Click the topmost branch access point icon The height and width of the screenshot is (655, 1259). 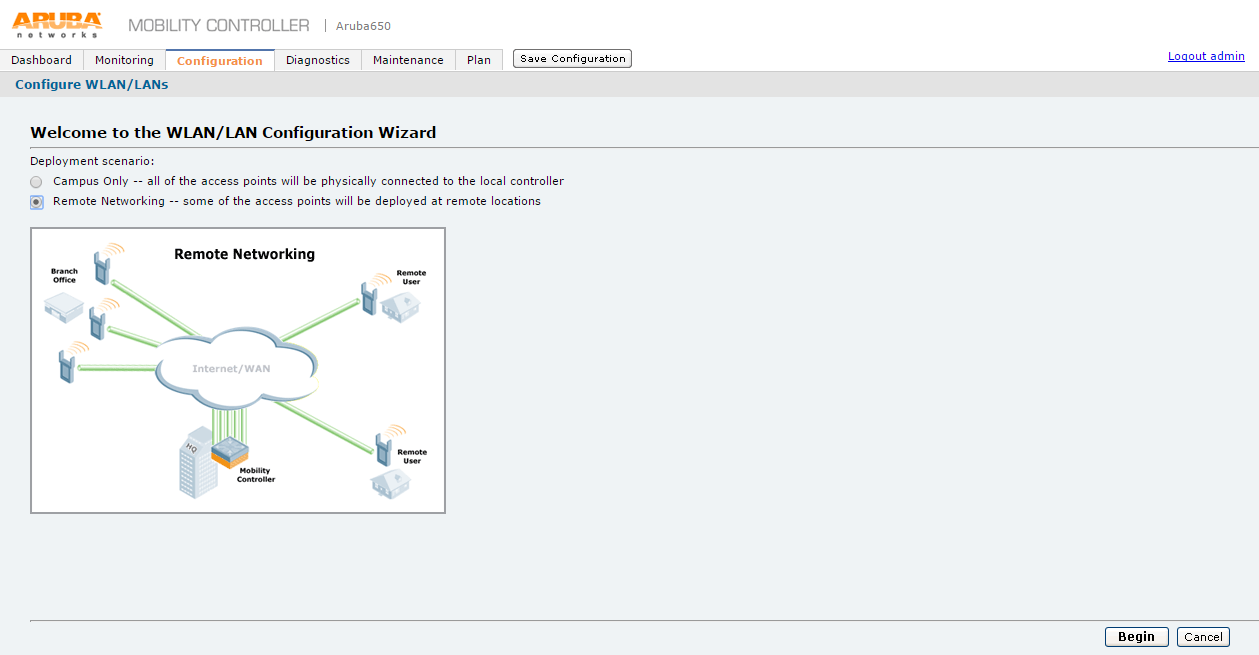(x=103, y=265)
